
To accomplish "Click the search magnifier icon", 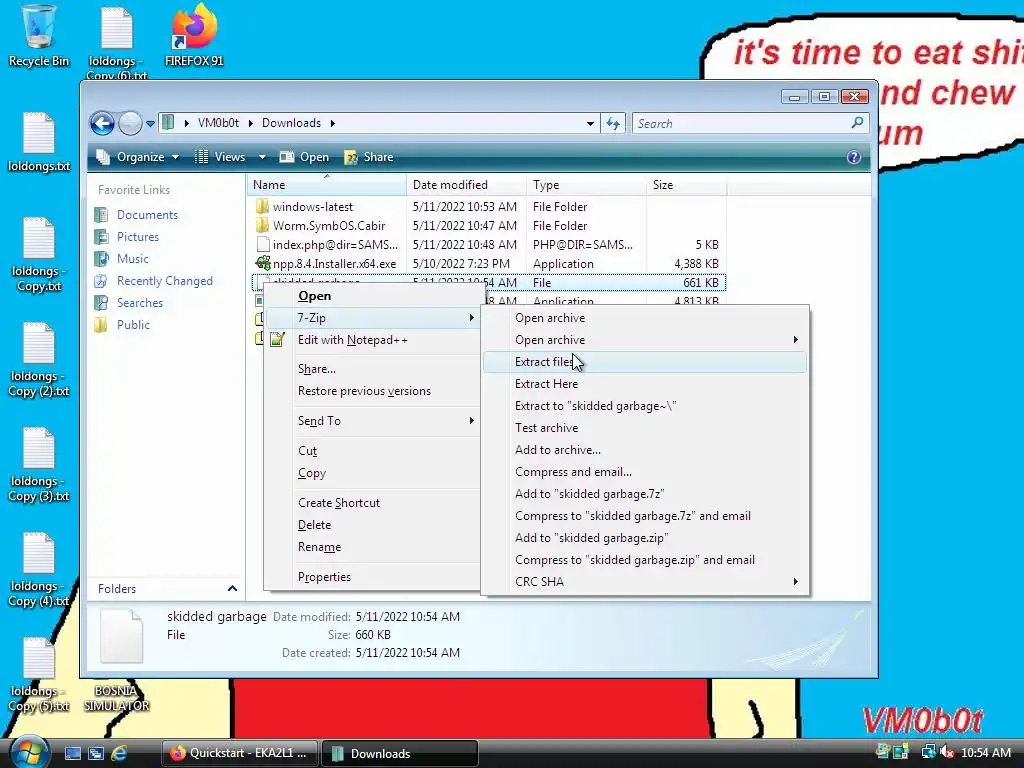I will (x=857, y=123).
